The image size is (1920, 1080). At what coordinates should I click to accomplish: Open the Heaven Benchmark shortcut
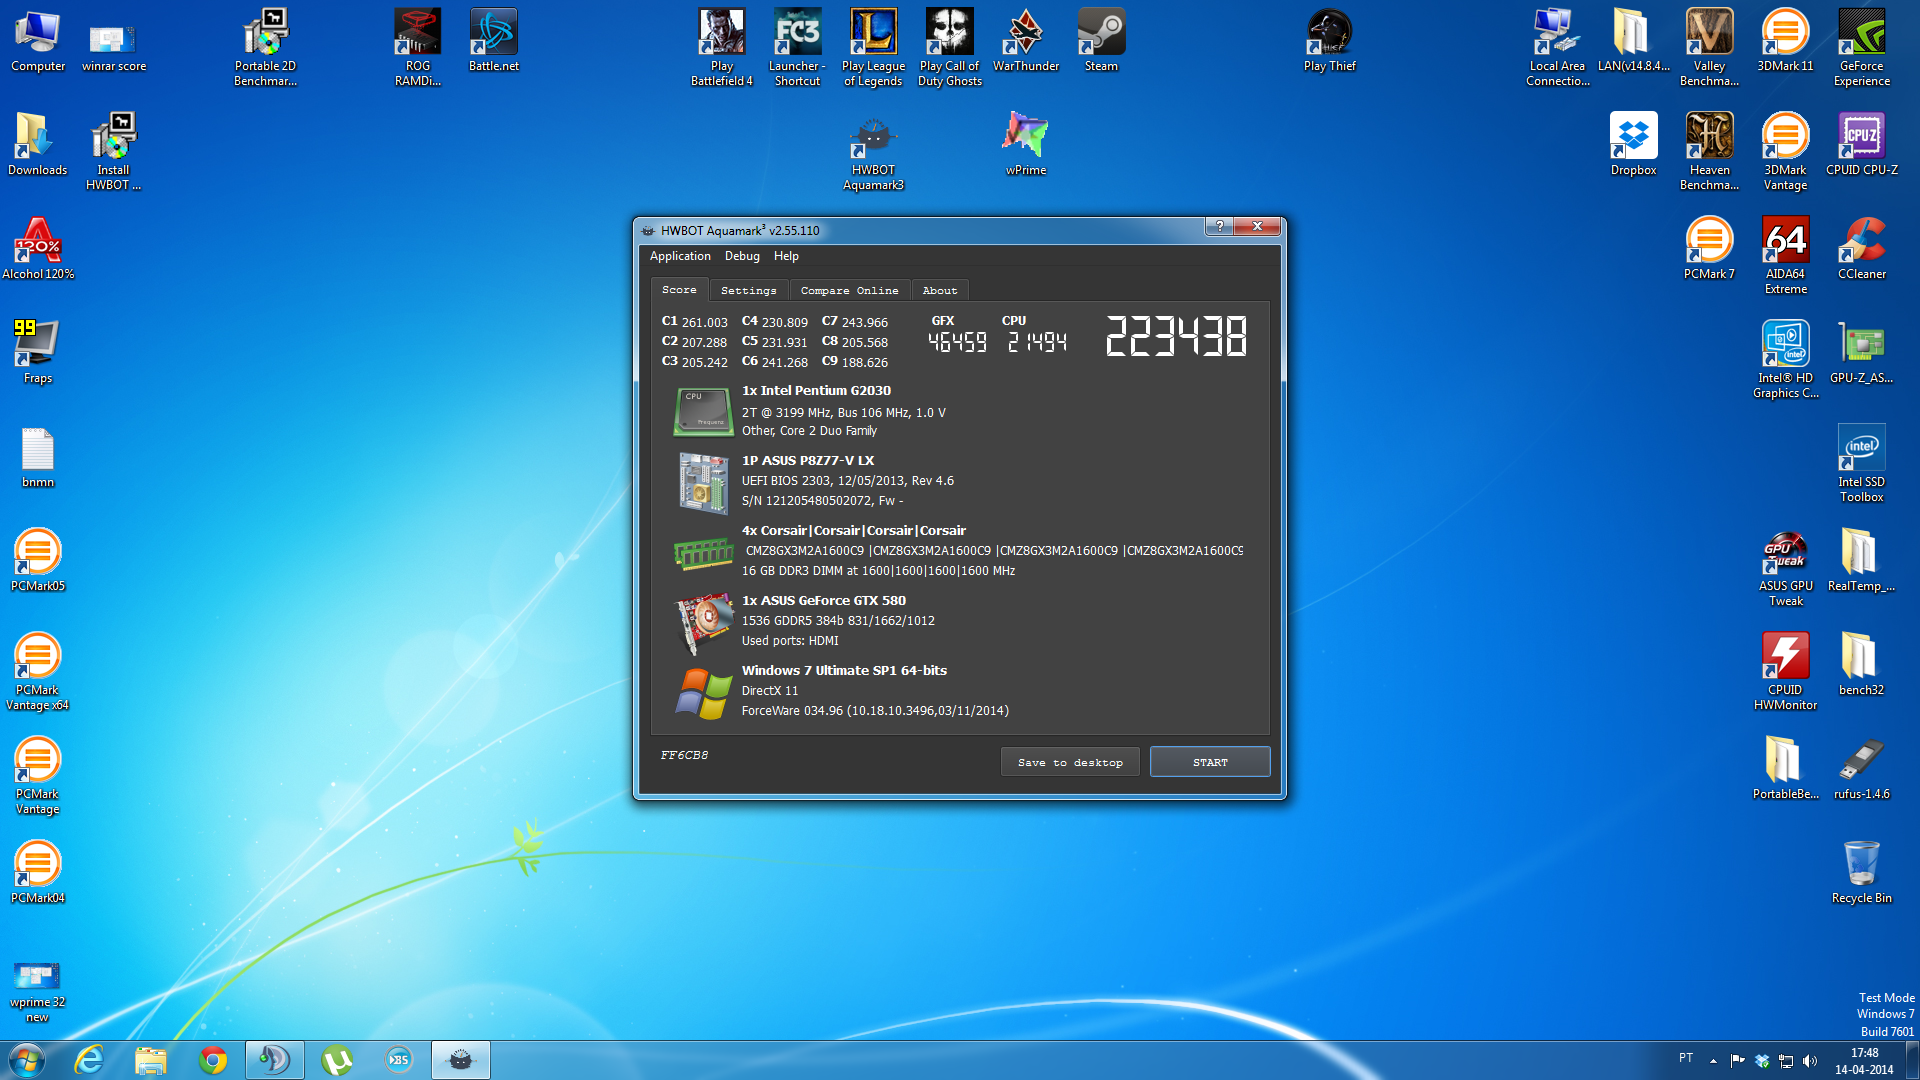pos(1709,151)
